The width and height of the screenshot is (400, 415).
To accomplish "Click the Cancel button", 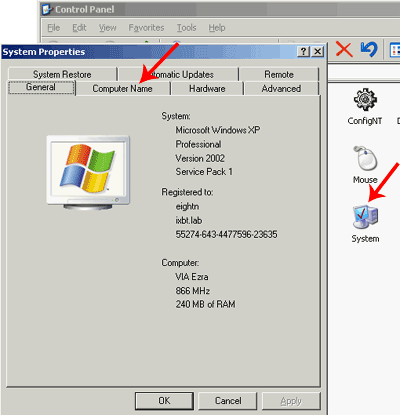I will [228, 401].
